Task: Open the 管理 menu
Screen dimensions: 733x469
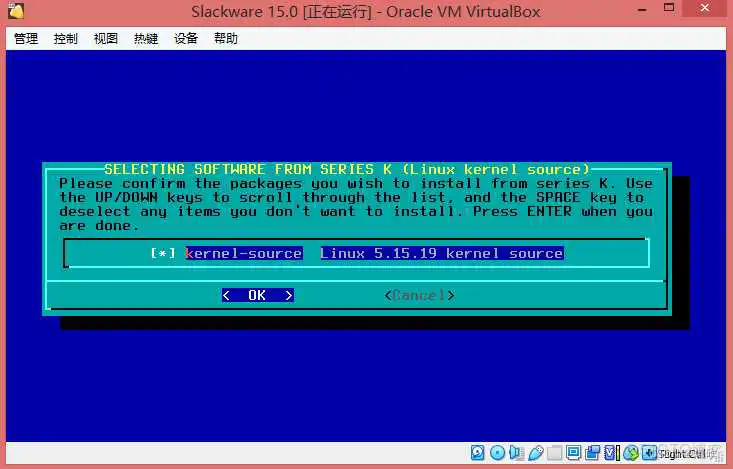Action: click(x=26, y=38)
